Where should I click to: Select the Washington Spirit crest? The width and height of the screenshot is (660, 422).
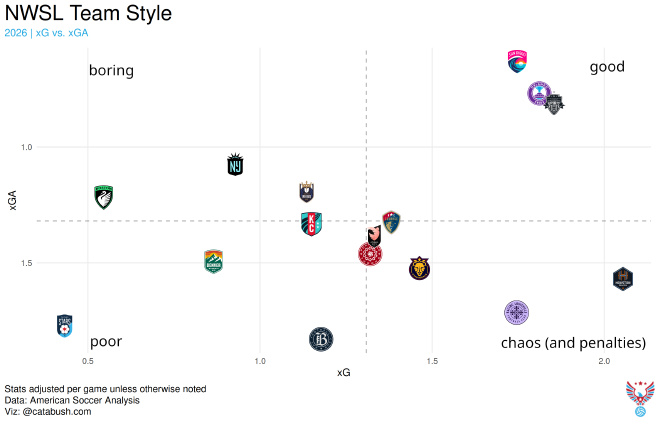554,103
